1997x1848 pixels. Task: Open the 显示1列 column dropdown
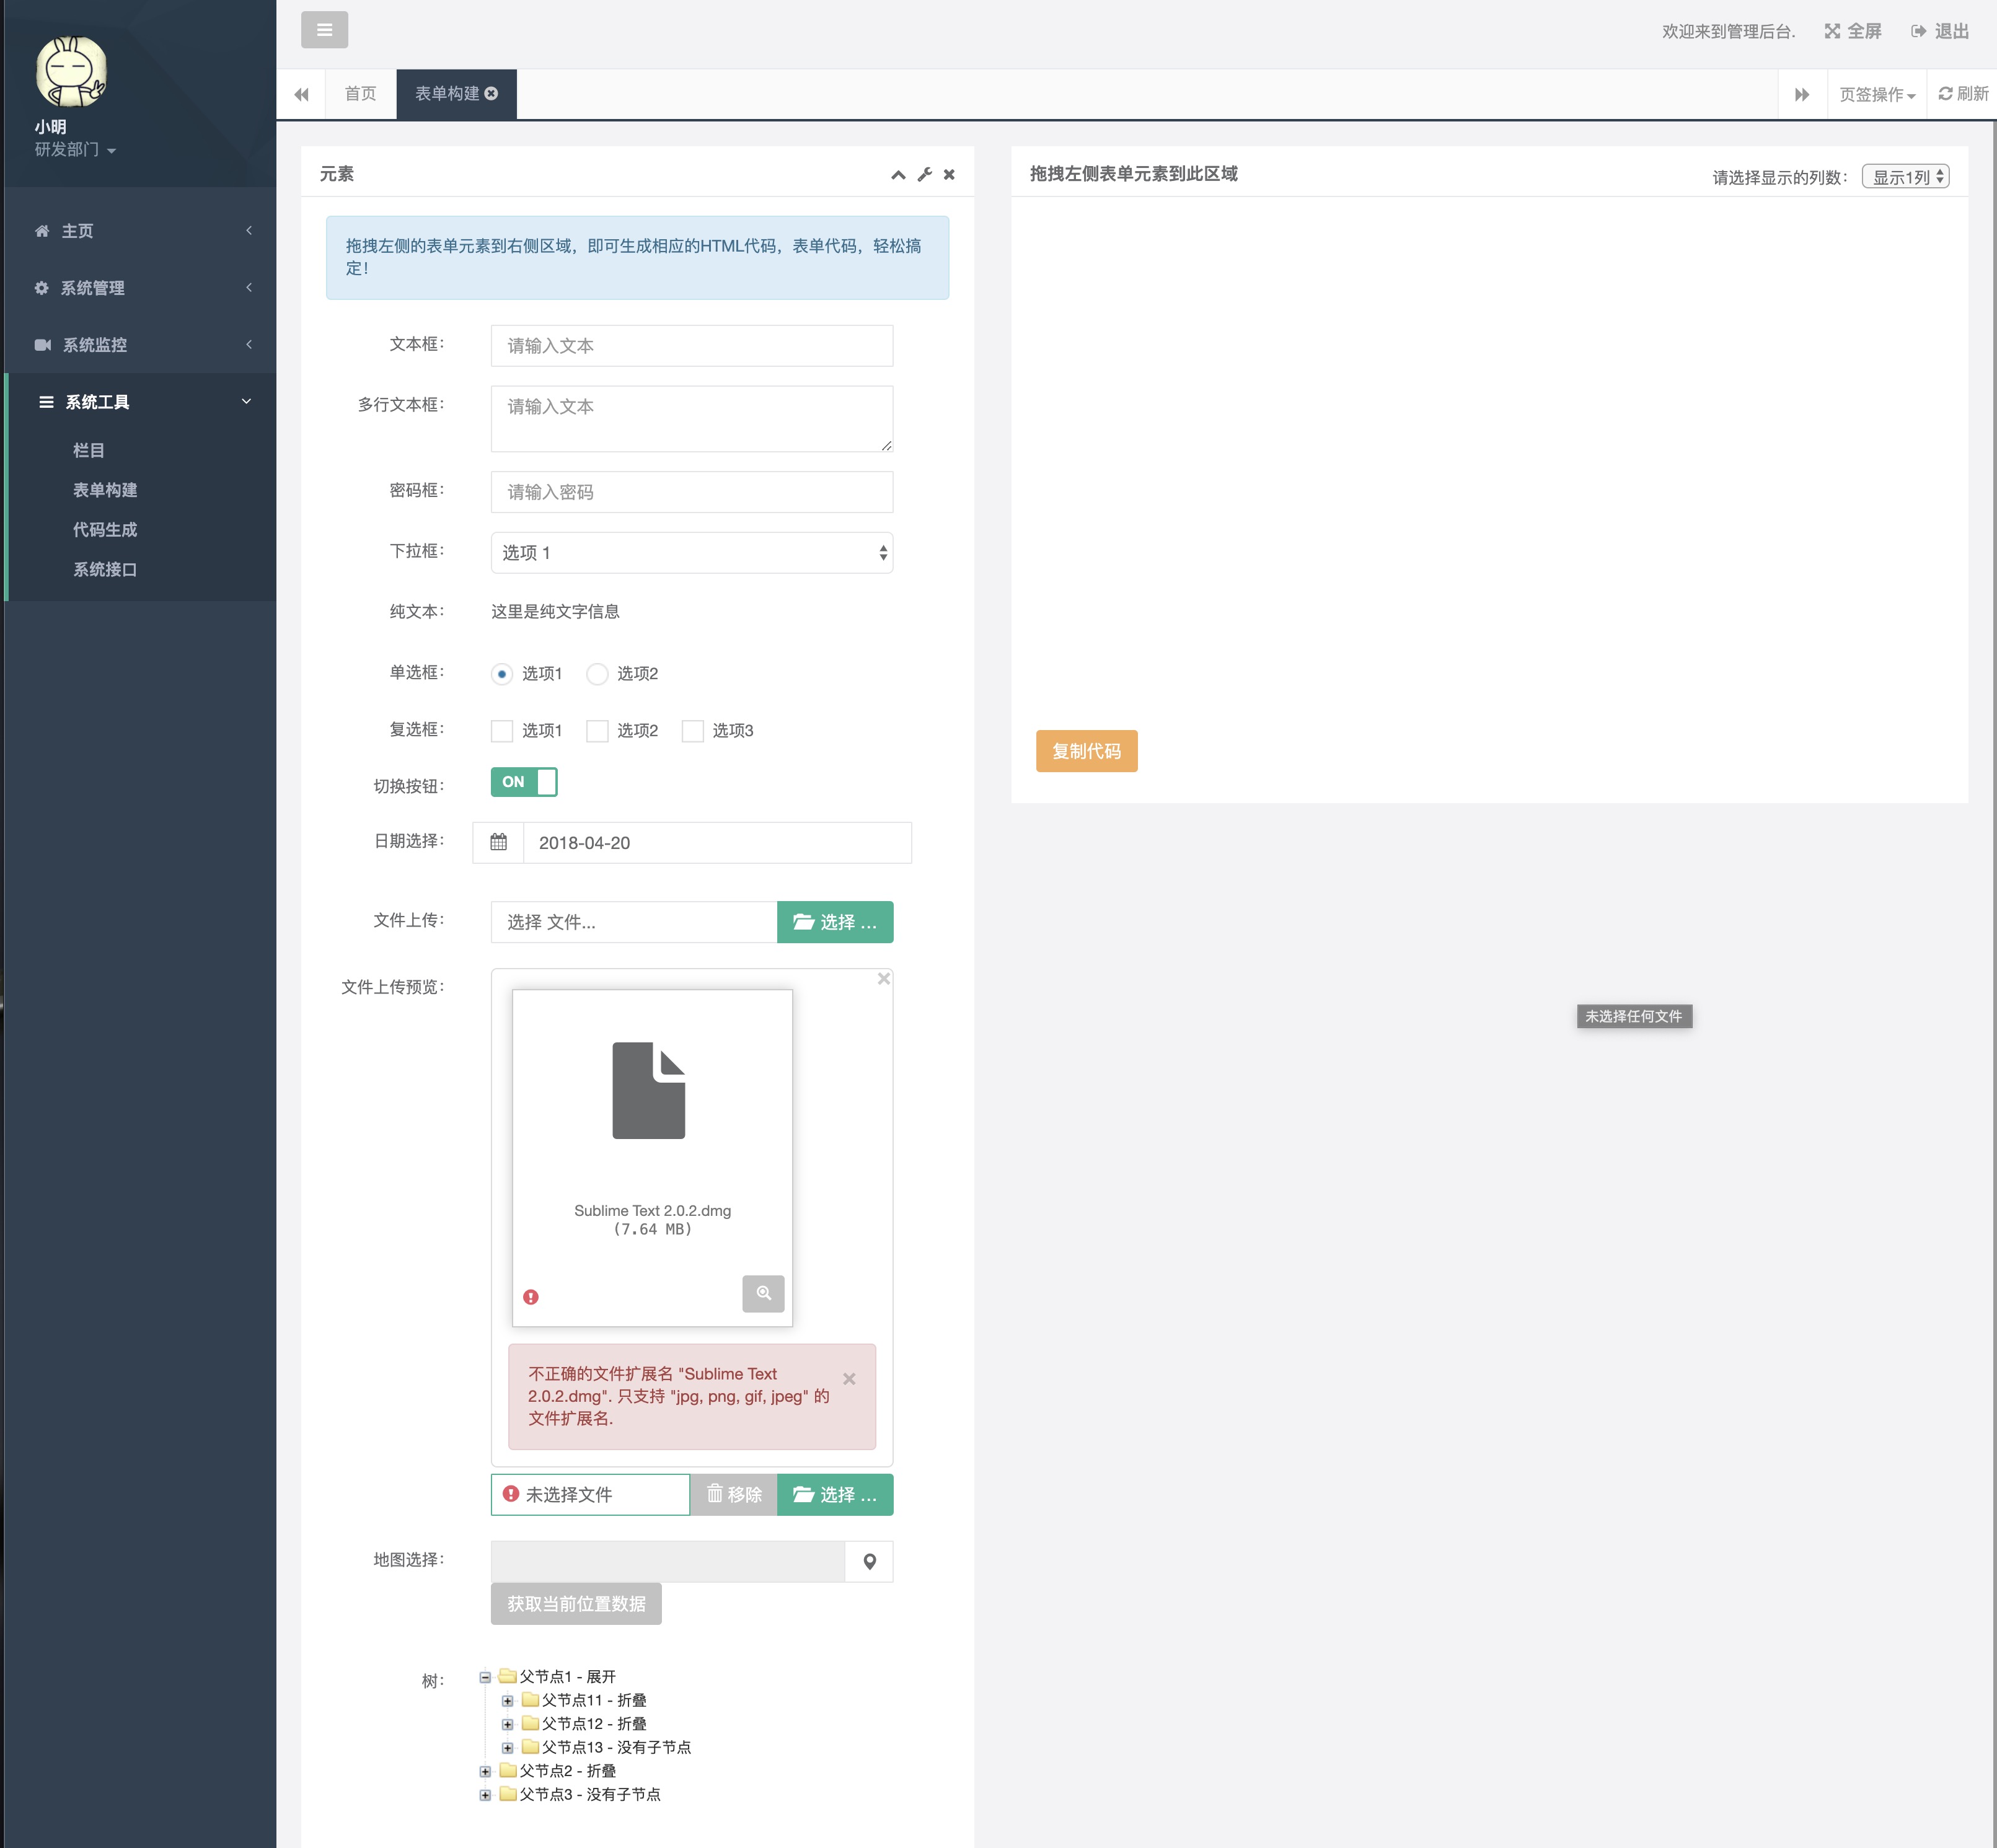coord(1905,177)
